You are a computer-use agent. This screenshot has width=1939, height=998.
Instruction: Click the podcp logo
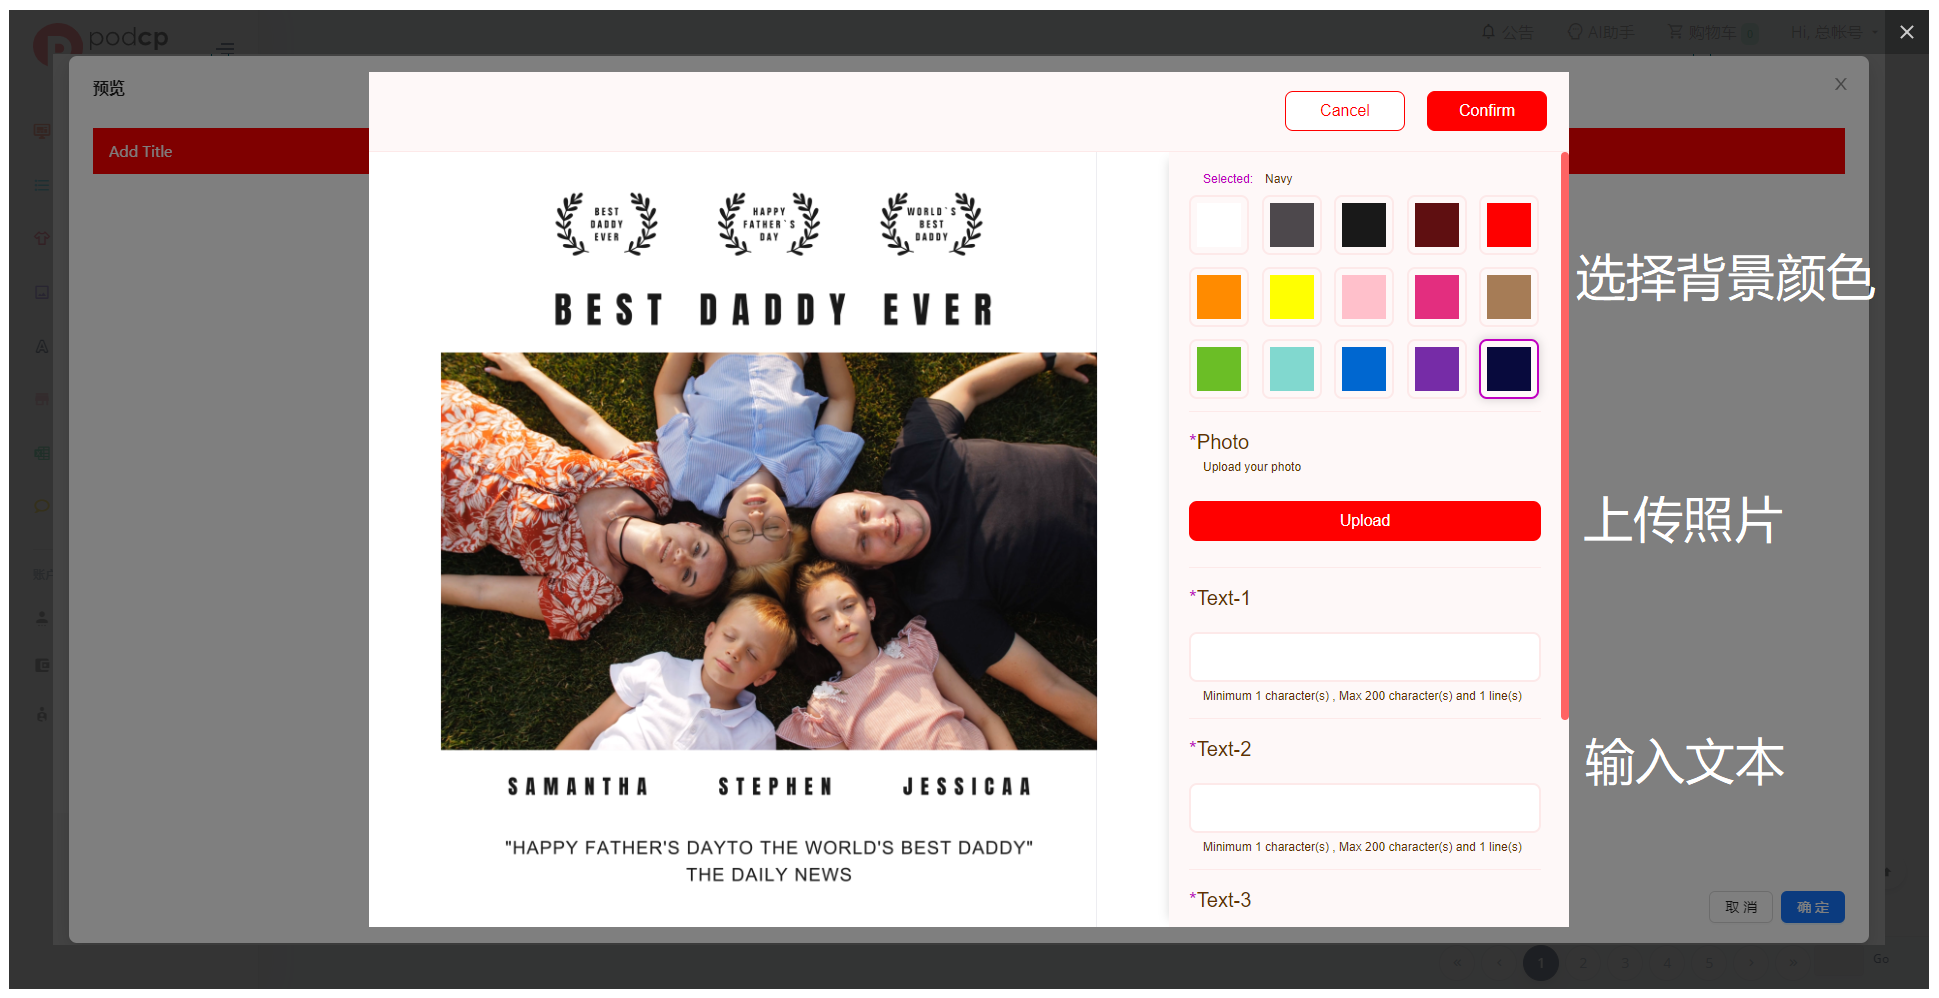tap(102, 42)
